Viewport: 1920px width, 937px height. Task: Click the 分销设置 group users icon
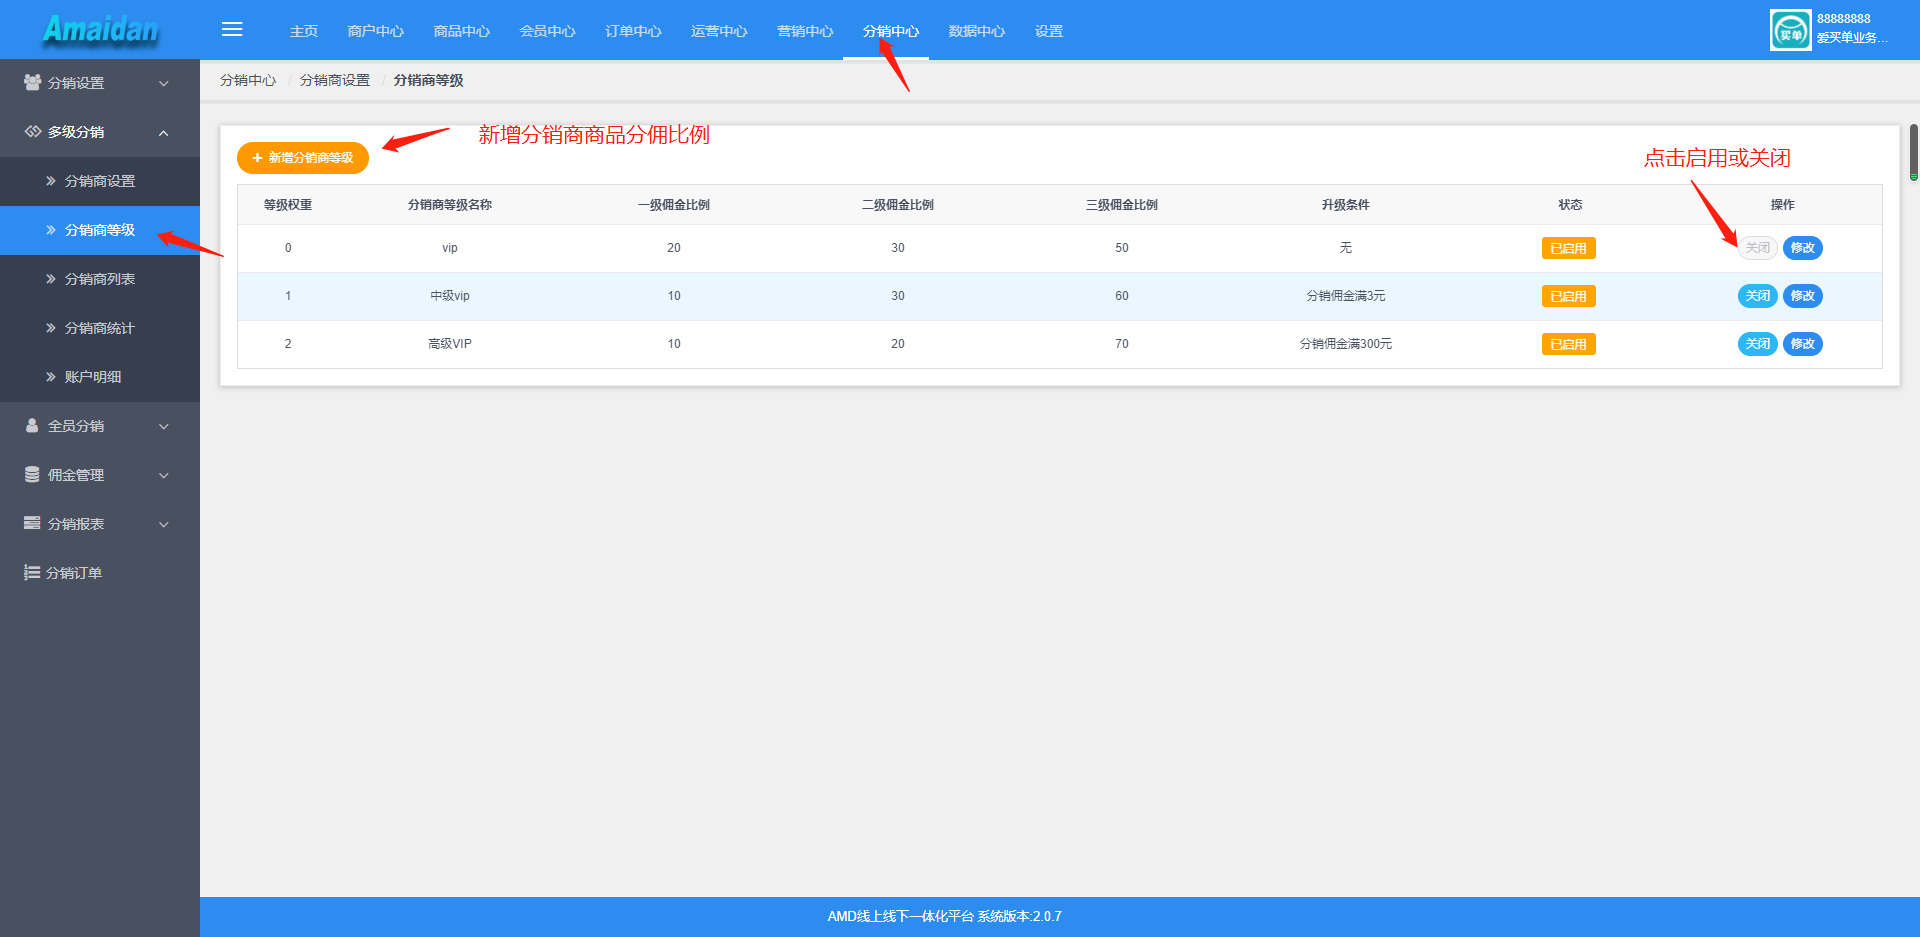tap(32, 82)
